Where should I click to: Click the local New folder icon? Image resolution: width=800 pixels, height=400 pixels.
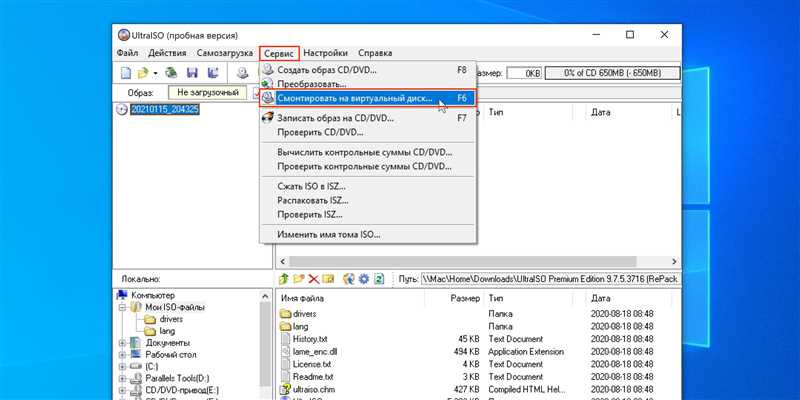(x=298, y=279)
